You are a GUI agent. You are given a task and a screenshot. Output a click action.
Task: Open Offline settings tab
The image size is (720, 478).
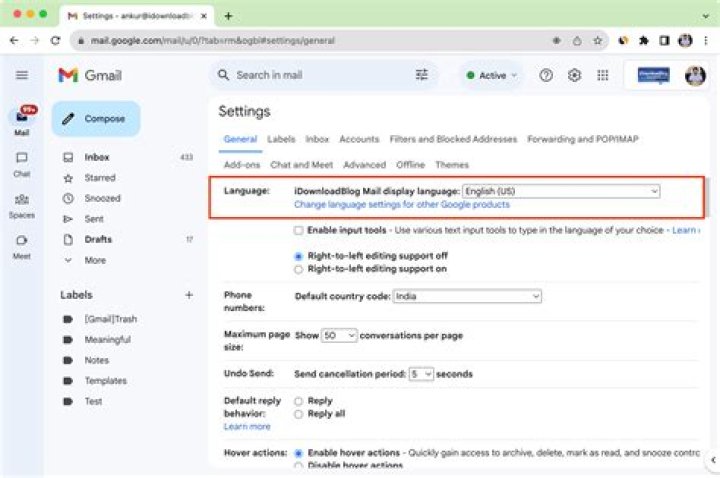[411, 165]
